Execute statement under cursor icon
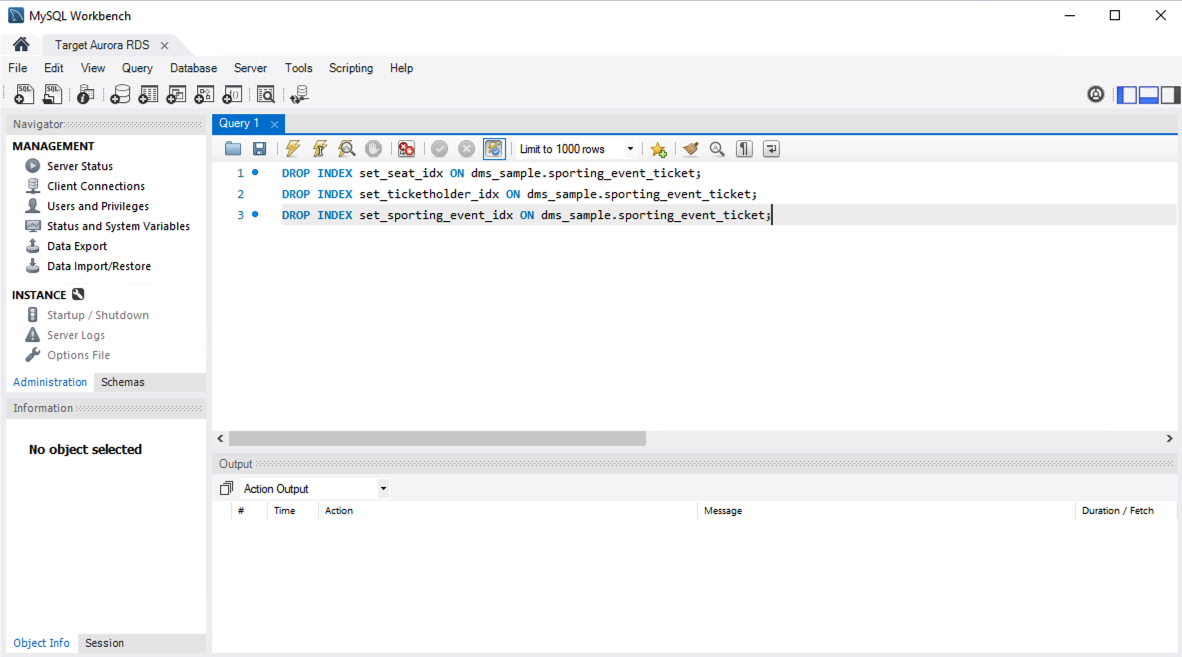Image resolution: width=1182 pixels, height=657 pixels. pyautogui.click(x=320, y=149)
